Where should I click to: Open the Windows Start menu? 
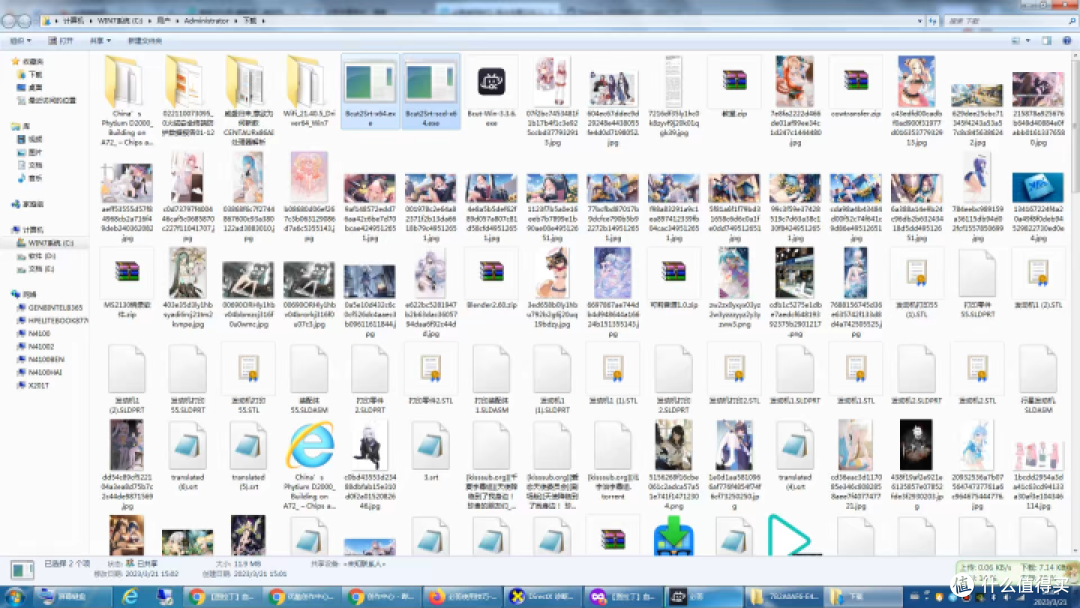(14, 596)
